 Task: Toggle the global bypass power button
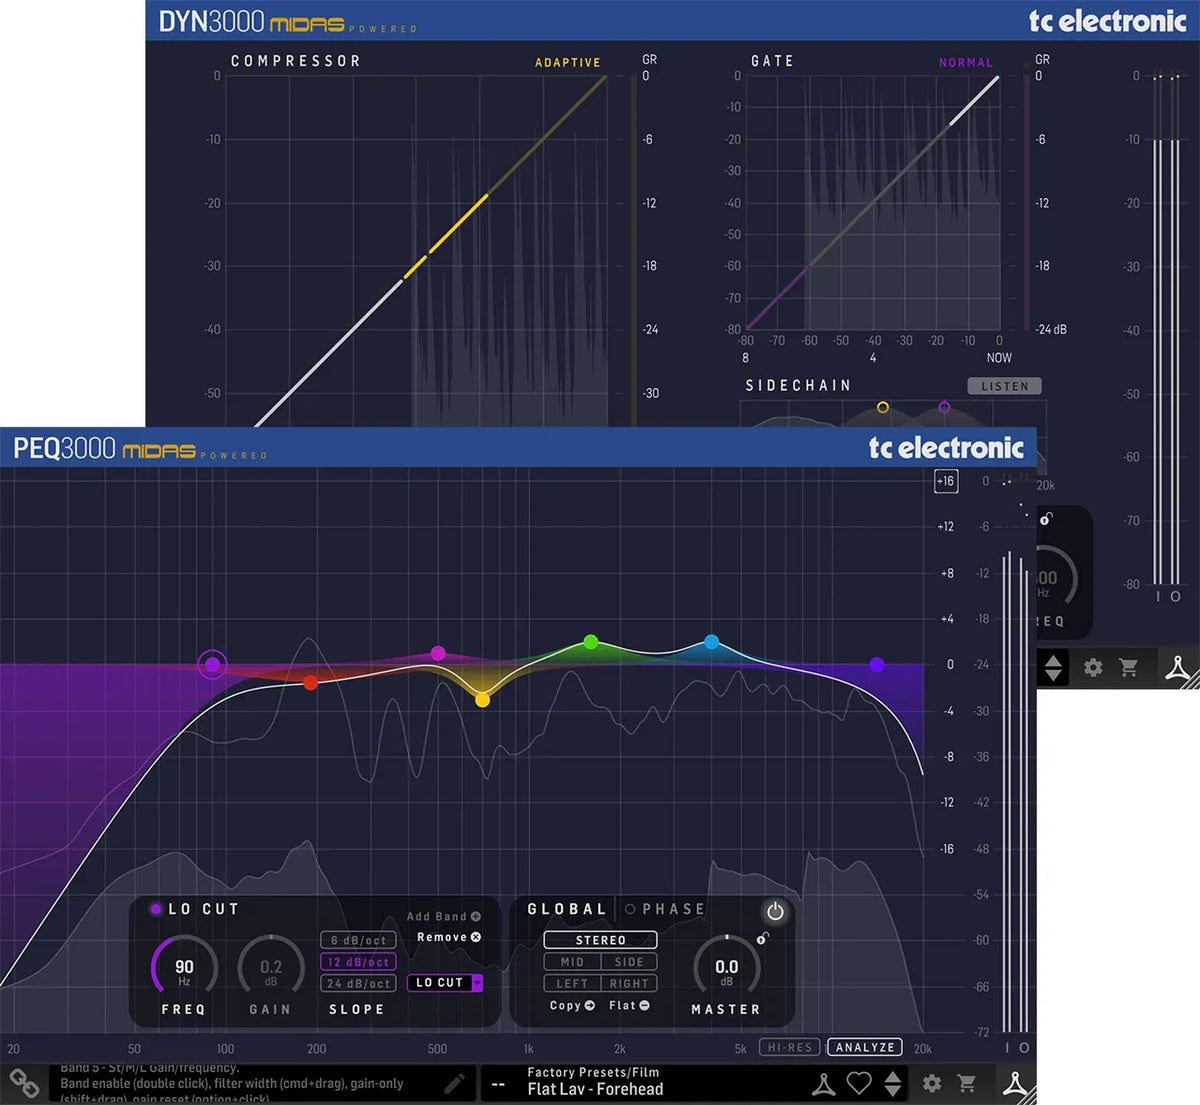(775, 911)
